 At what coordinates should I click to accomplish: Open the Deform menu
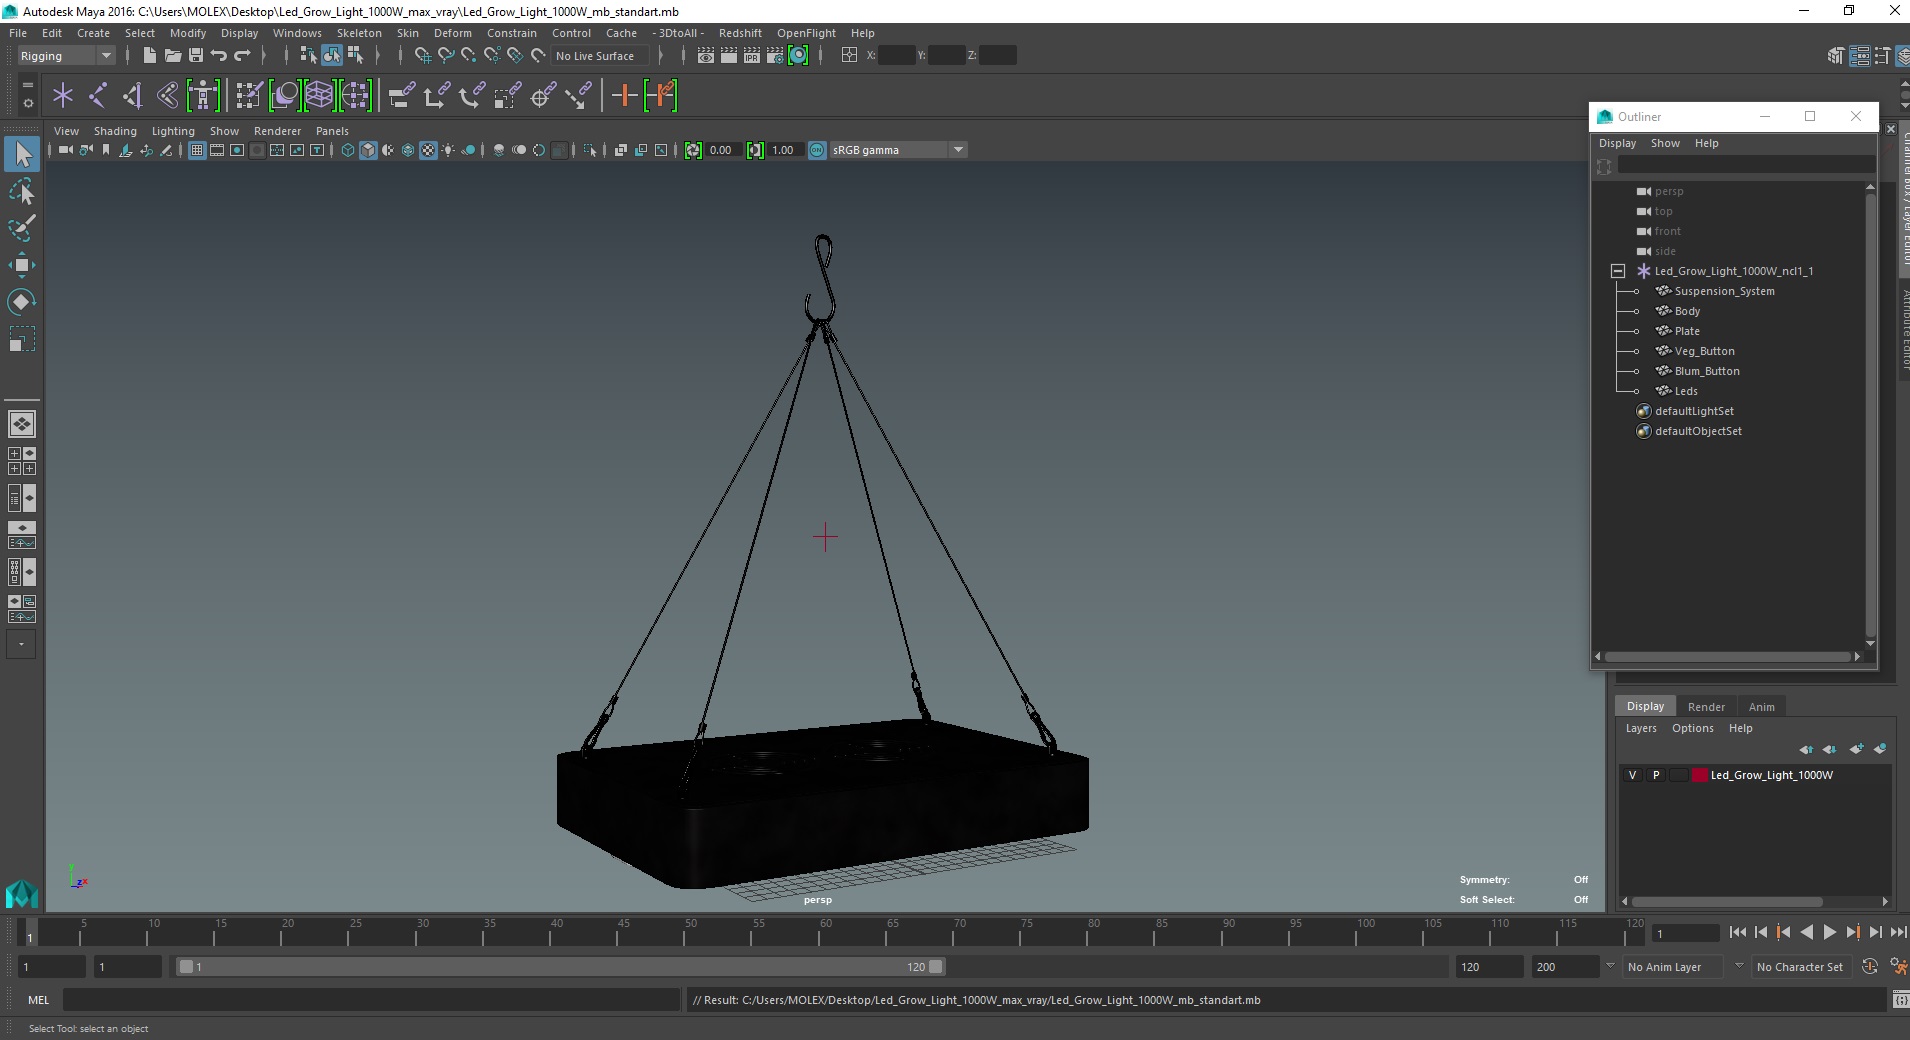[x=452, y=33]
